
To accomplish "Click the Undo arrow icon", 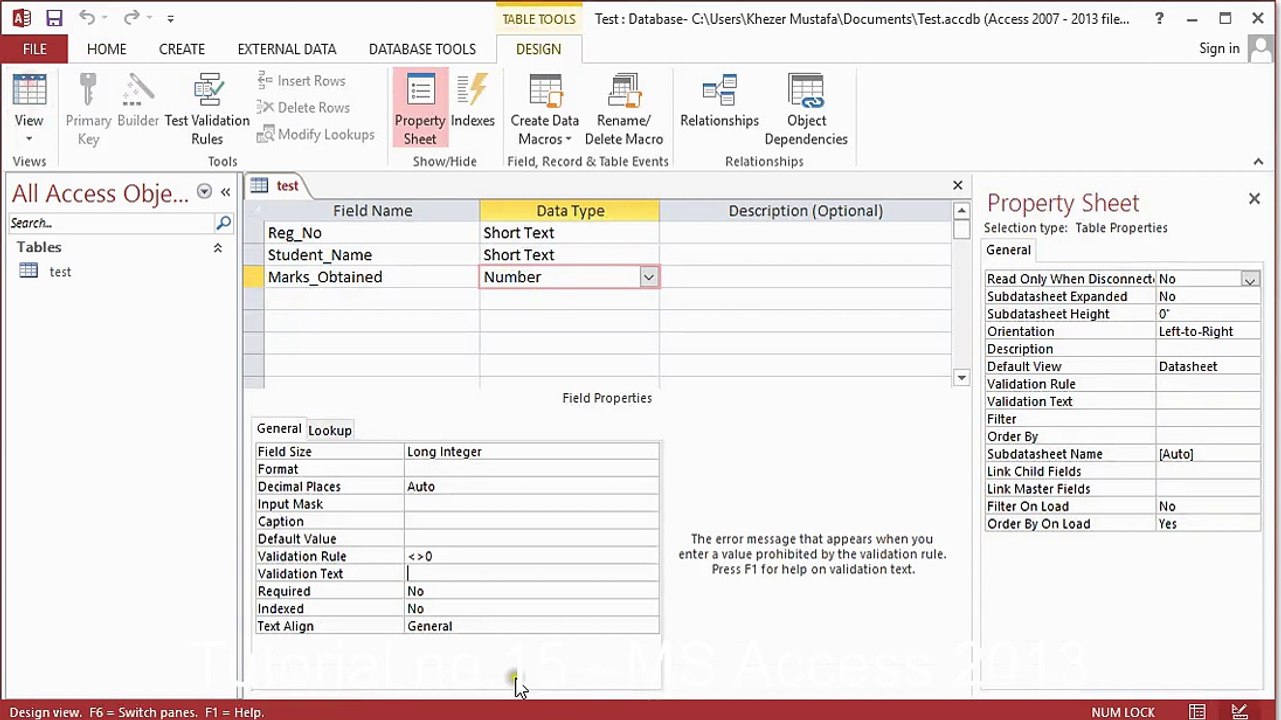I will tap(87, 18).
